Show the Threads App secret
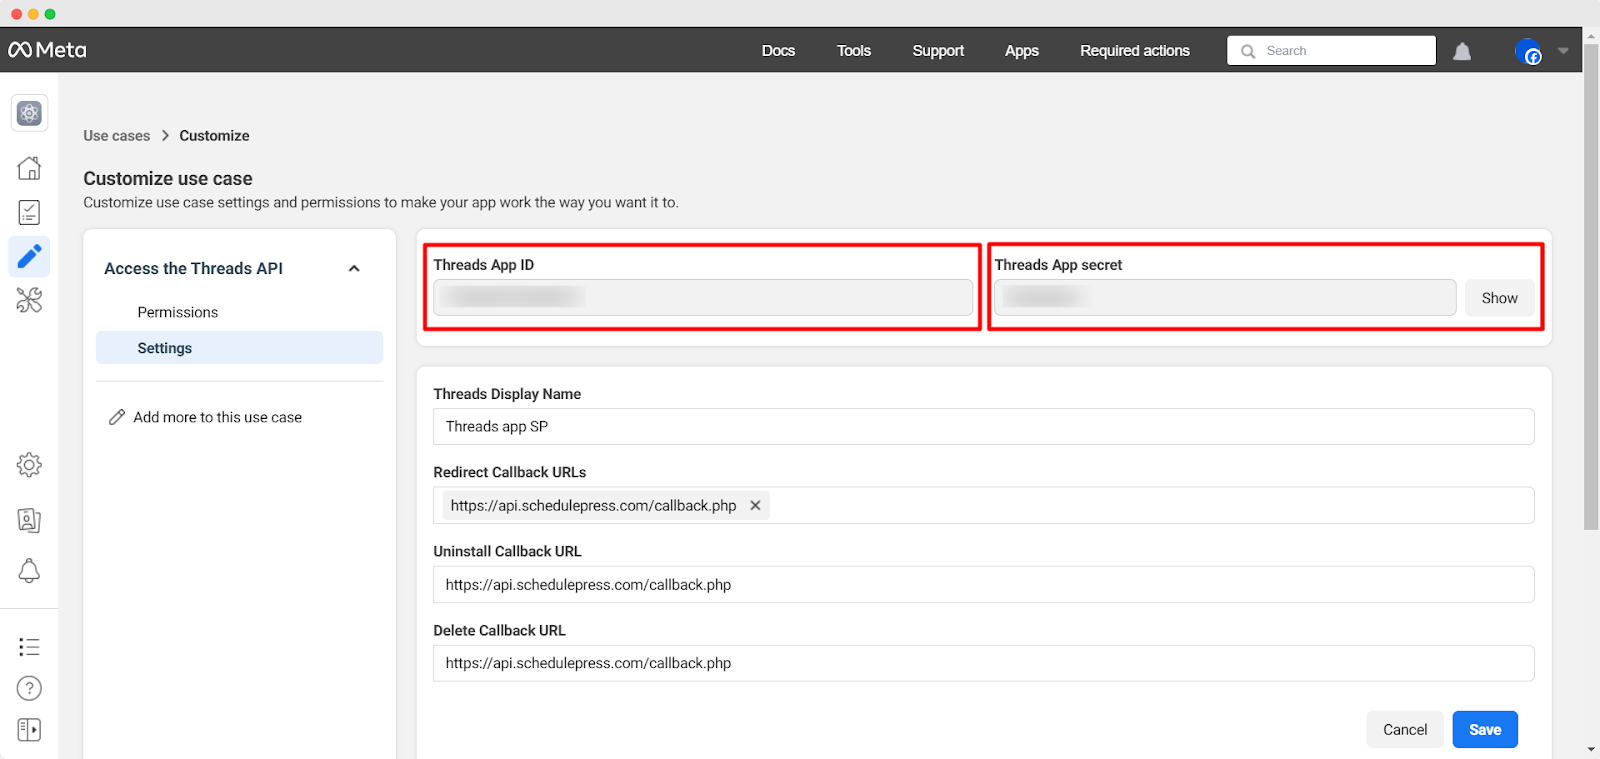Screen dimensions: 1600x759 tap(1499, 298)
